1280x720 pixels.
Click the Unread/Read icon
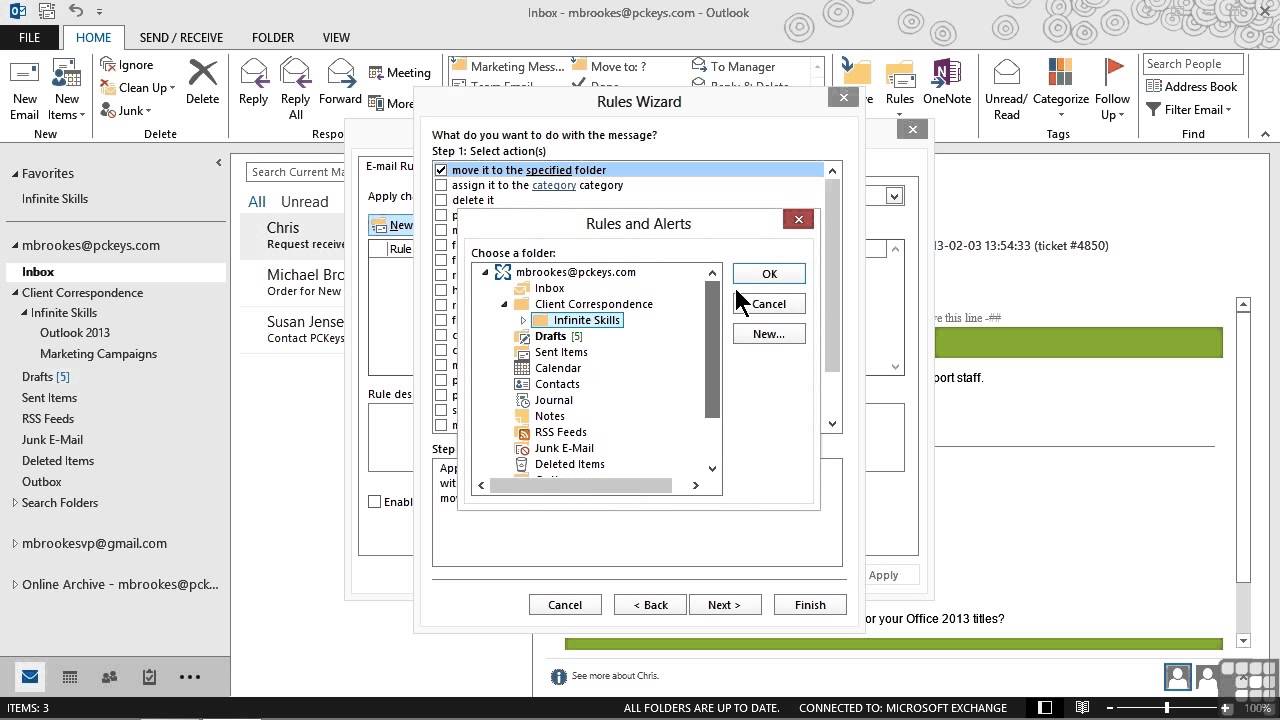1006,88
